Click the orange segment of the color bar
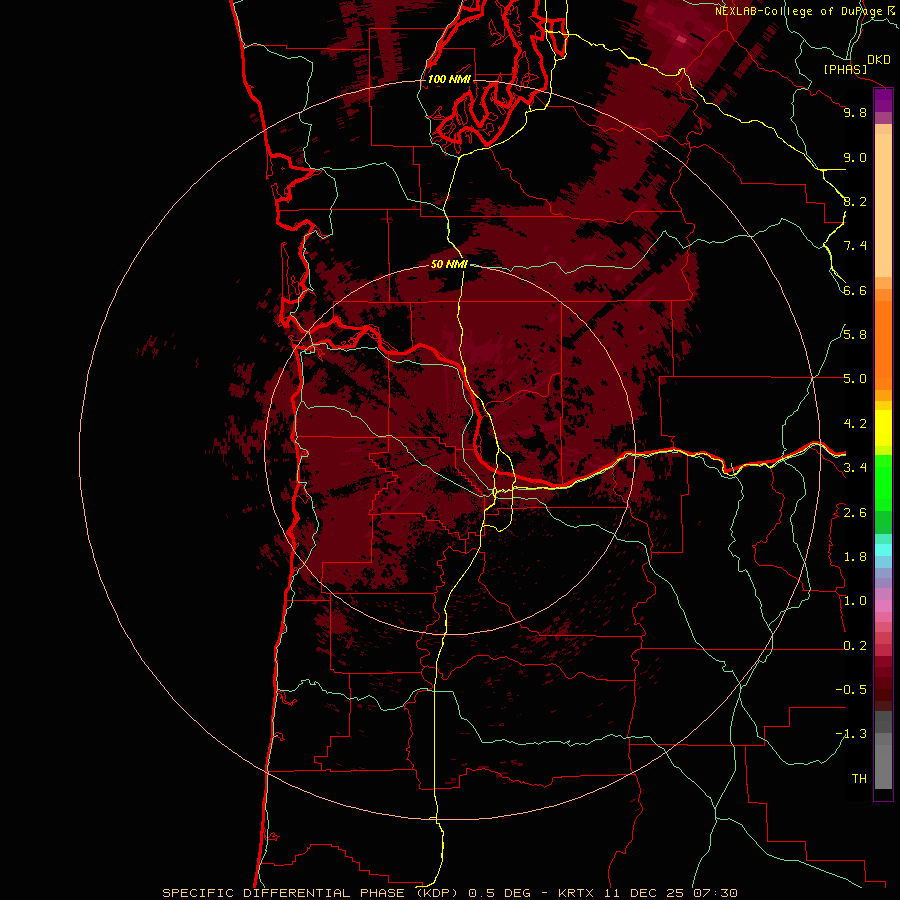 883,346
